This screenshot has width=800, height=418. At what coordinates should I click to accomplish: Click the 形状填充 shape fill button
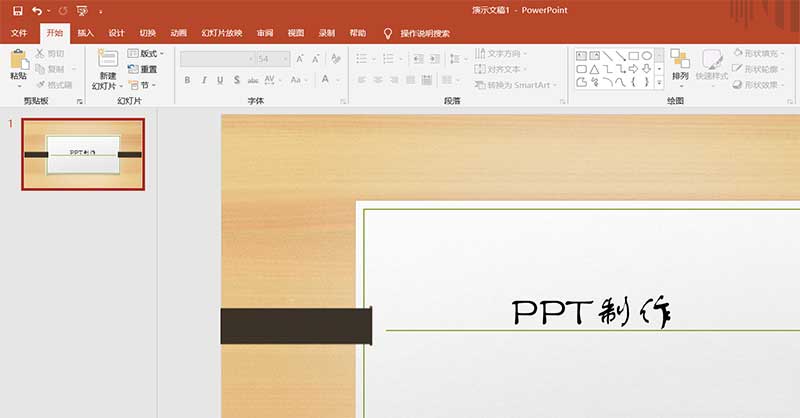[x=758, y=53]
